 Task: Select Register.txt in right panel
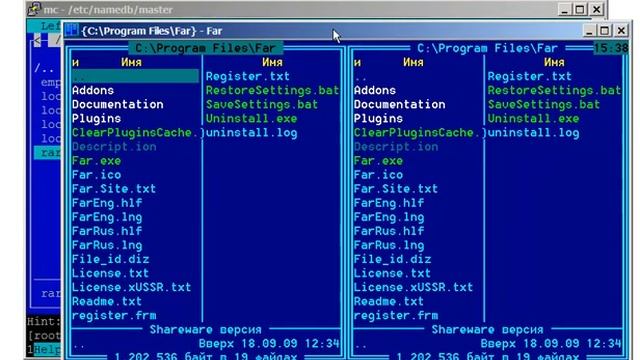(x=530, y=76)
